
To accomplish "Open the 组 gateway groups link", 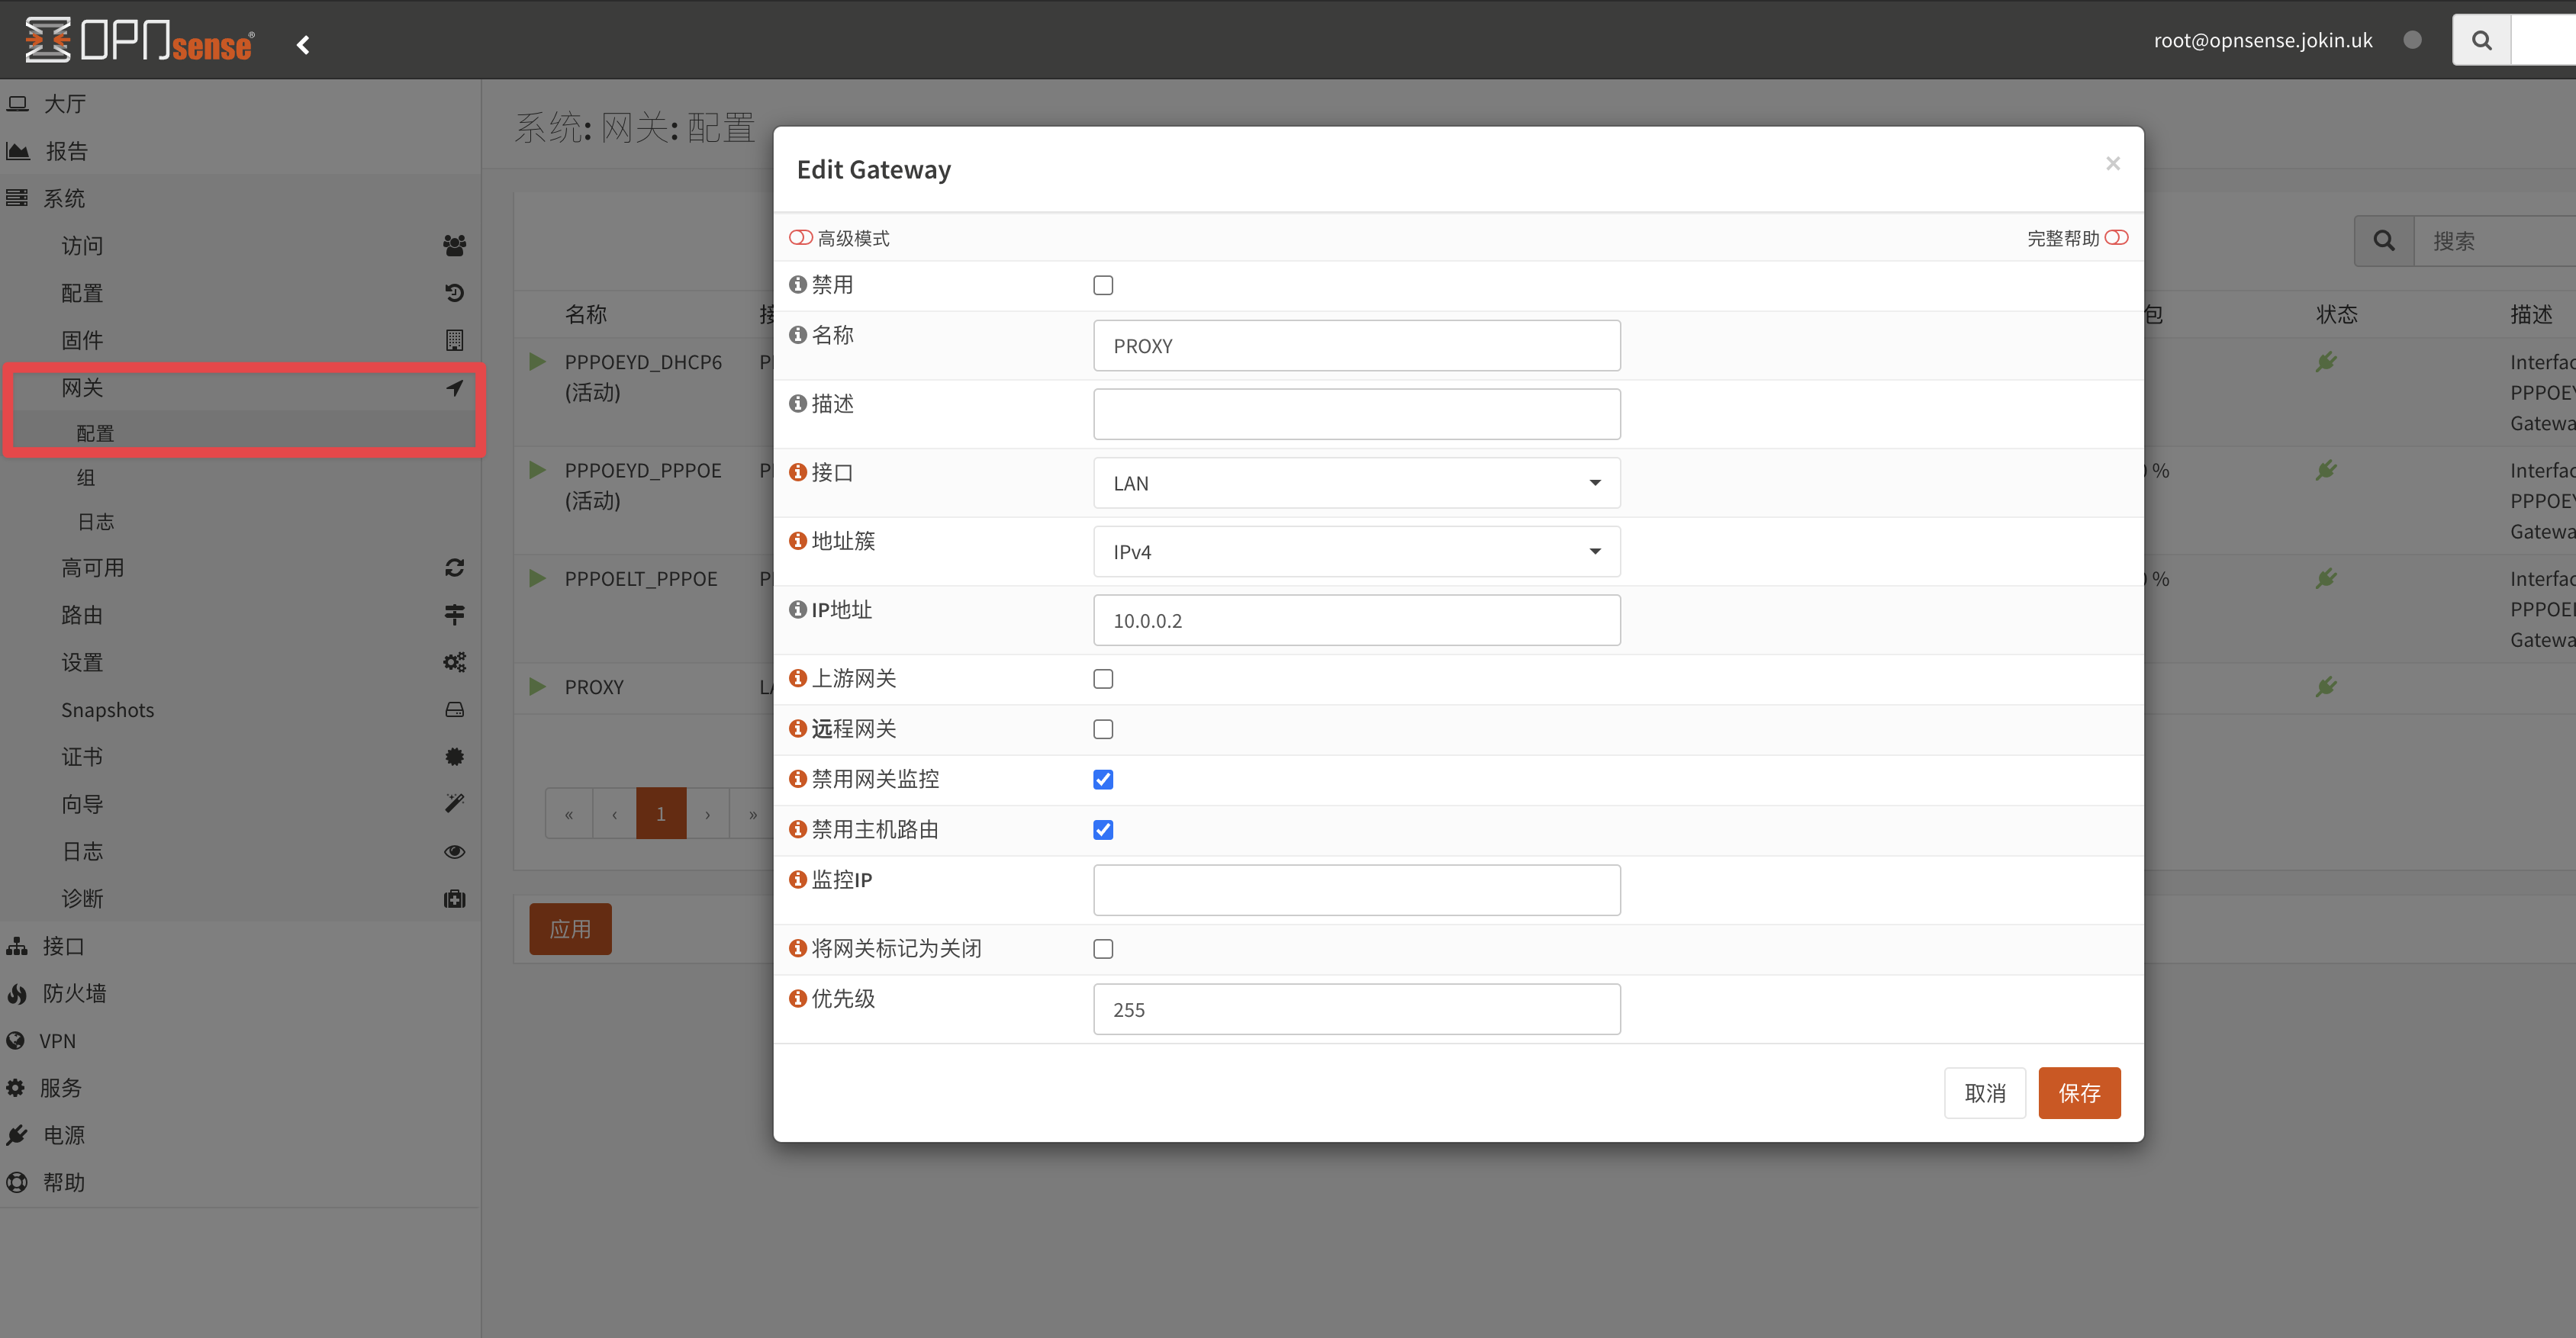I will pos(240,478).
